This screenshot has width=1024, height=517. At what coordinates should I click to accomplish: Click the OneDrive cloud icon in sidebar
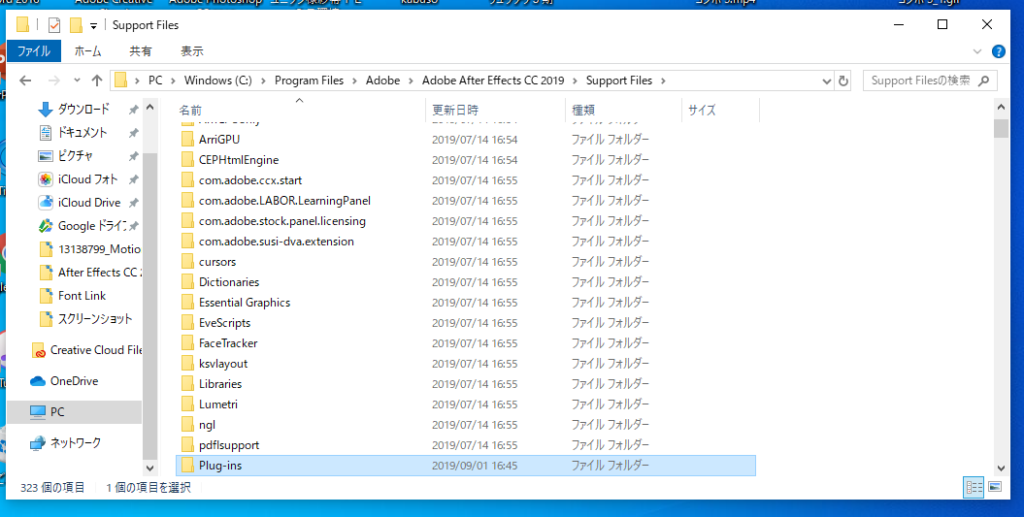(38, 381)
